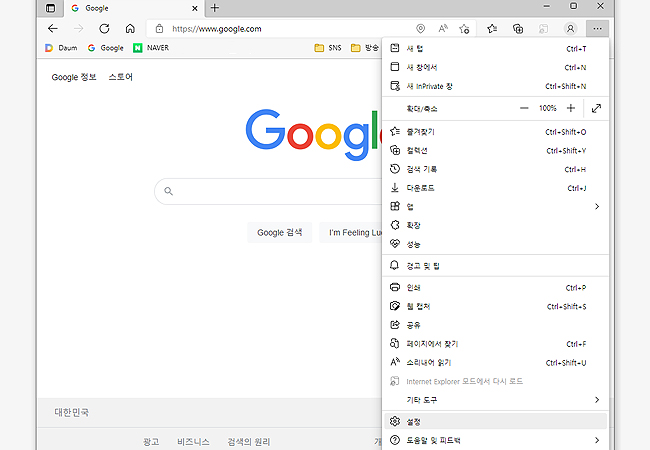Viewport: 650px width, 450px height.
Task: Open 다운로드 (Downloads) from menu
Action: (x=495, y=188)
